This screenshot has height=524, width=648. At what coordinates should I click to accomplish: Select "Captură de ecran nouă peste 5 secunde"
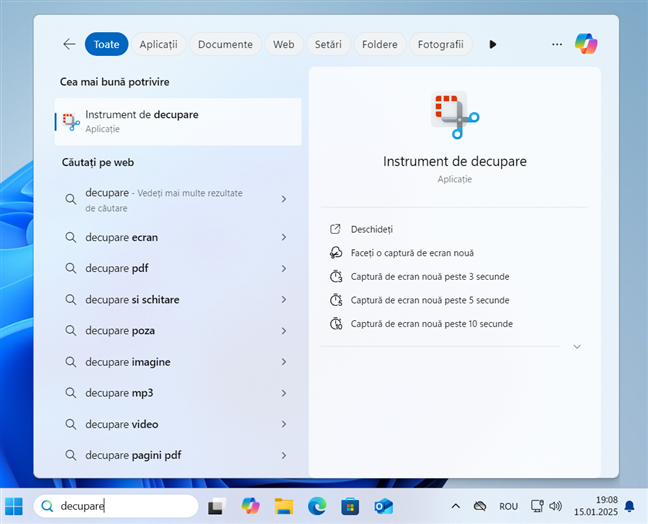tap(429, 300)
